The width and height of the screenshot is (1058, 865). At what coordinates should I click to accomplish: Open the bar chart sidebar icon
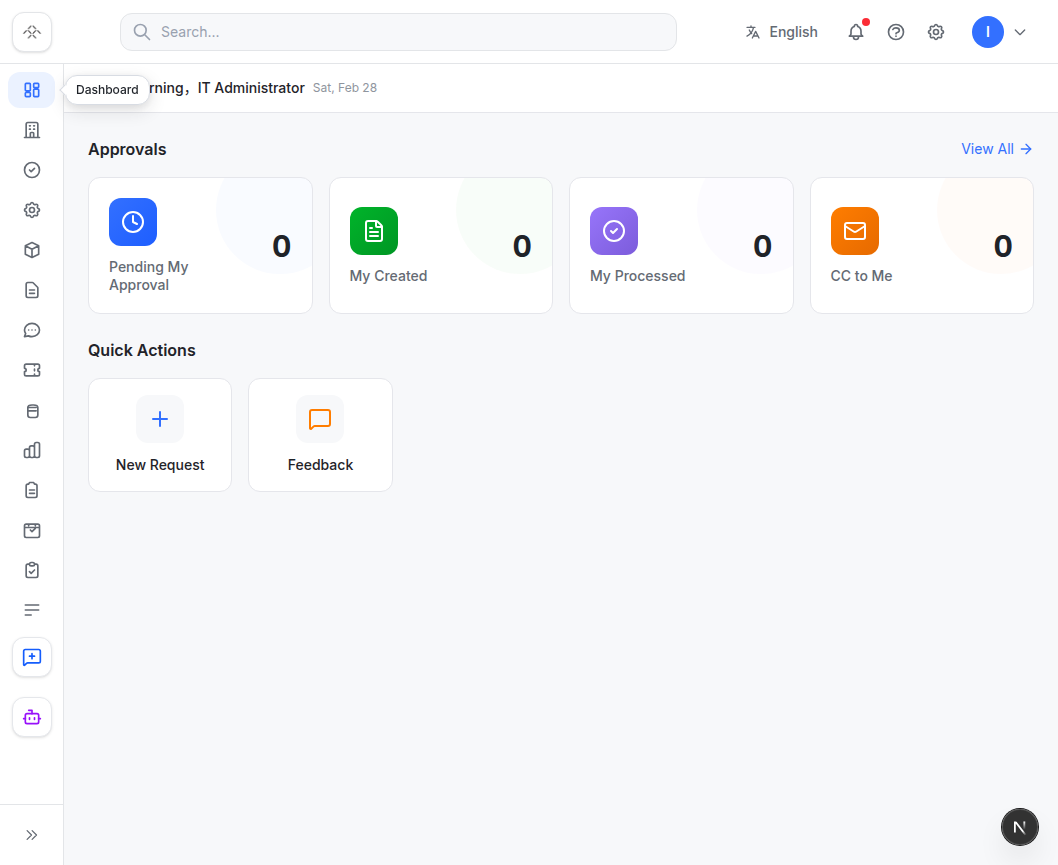point(32,450)
